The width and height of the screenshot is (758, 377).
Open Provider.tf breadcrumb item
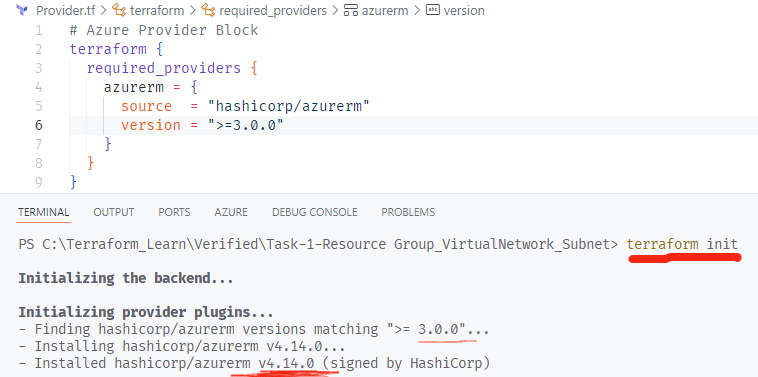pos(65,10)
